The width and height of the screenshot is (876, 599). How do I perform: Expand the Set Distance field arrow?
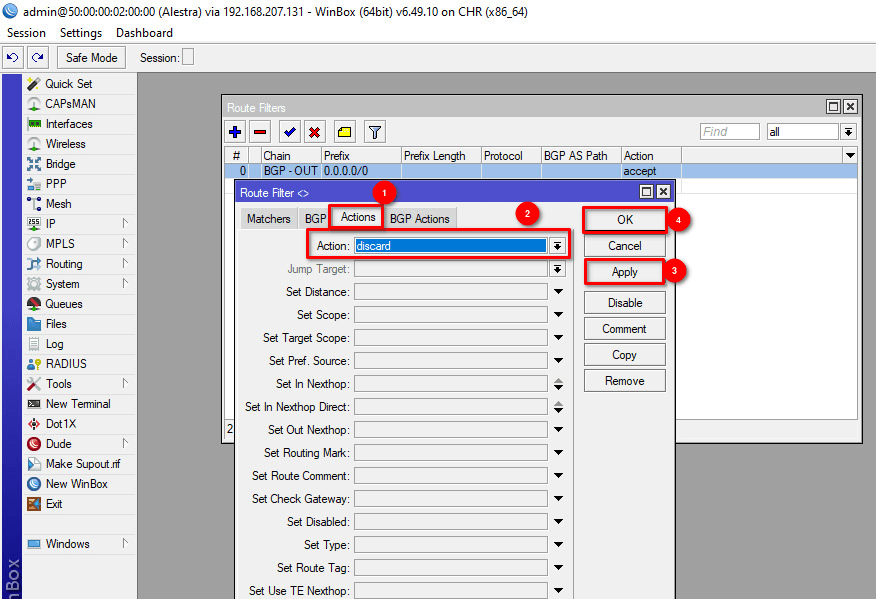558,292
